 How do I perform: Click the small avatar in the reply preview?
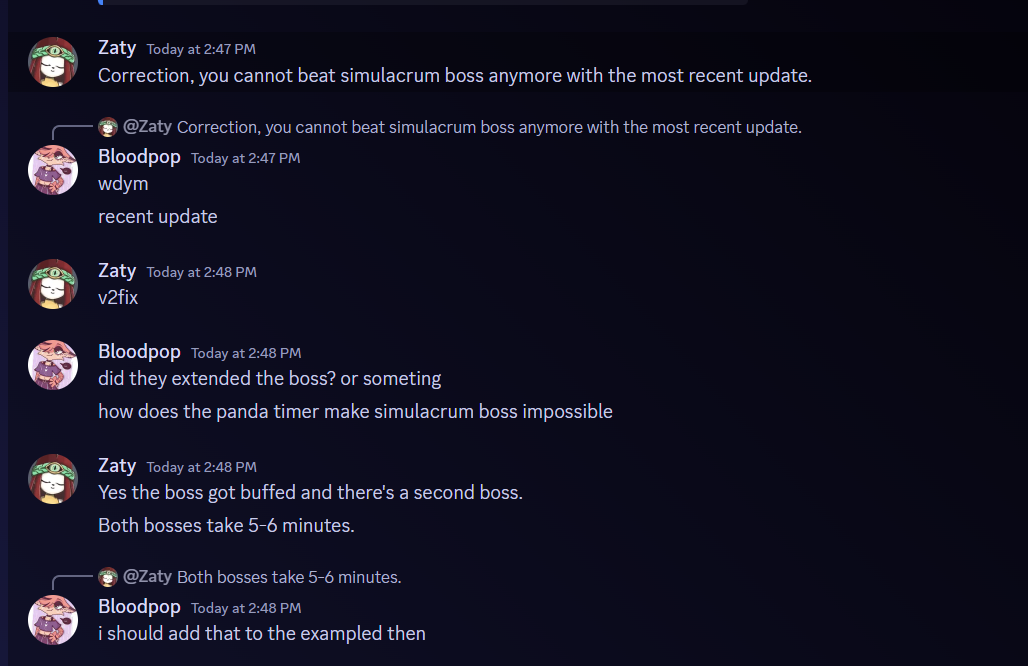[x=107, y=127]
